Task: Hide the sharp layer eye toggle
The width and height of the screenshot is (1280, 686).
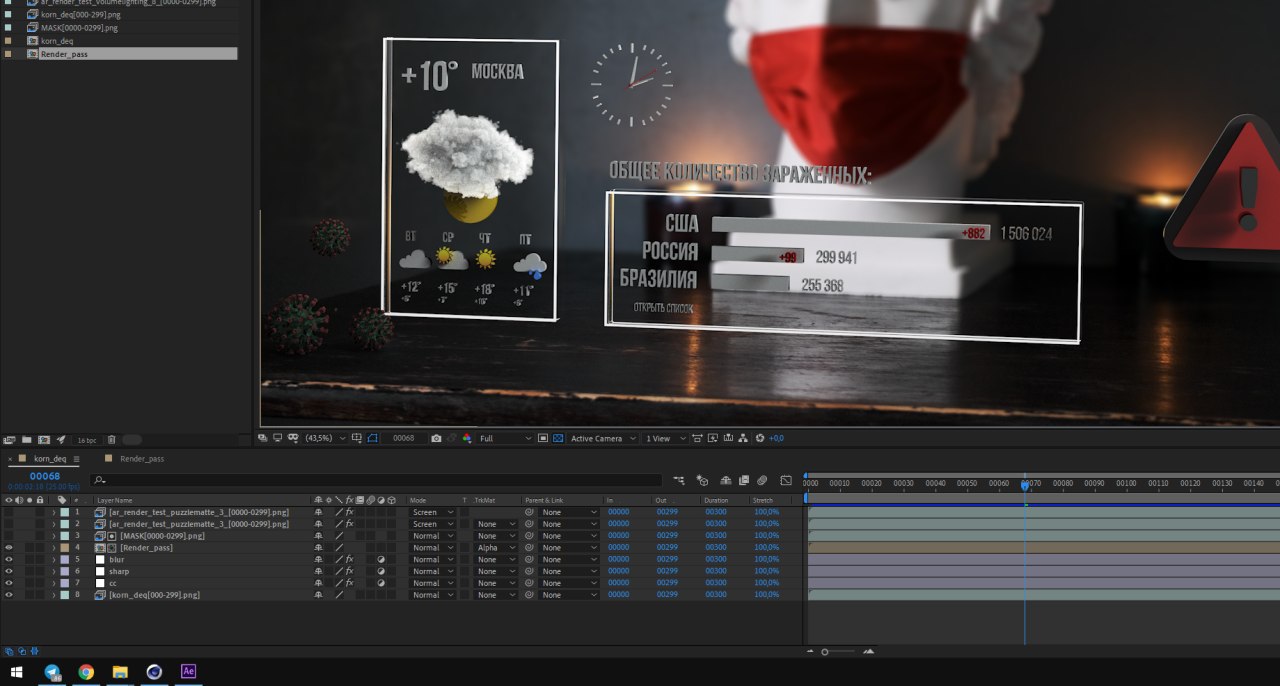Action: 9,572
